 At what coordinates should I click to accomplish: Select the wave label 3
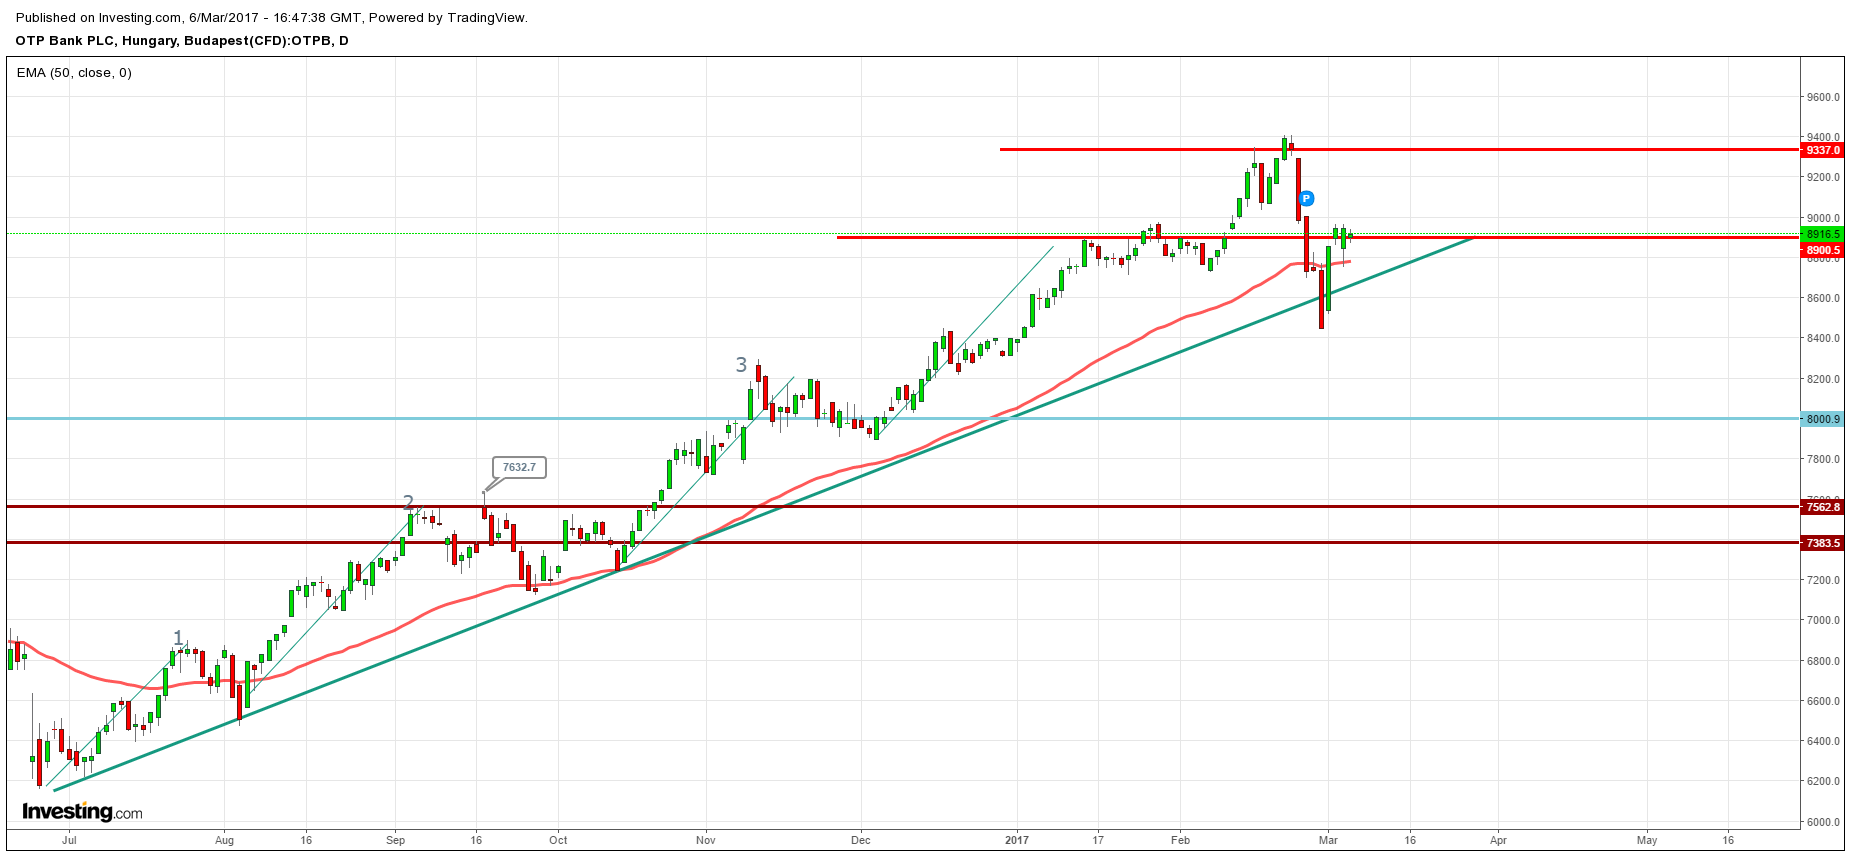coord(741,365)
